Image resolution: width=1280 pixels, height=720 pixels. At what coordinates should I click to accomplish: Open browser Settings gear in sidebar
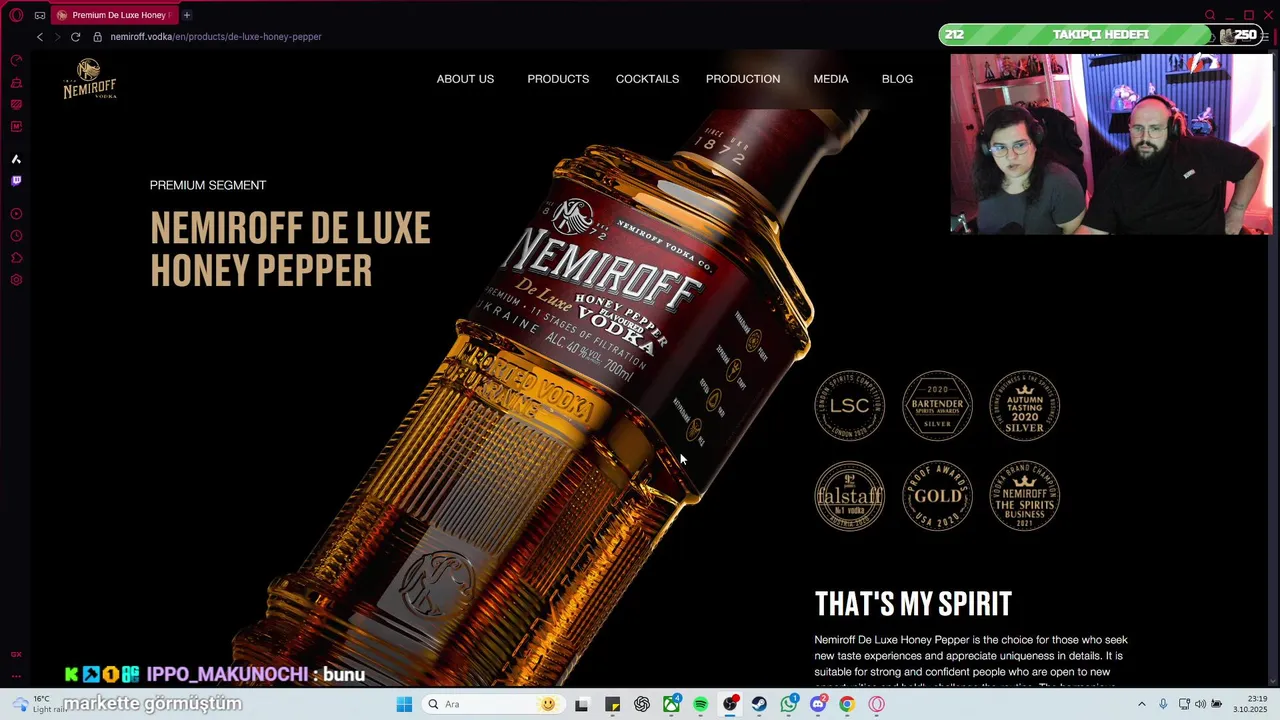(16, 280)
